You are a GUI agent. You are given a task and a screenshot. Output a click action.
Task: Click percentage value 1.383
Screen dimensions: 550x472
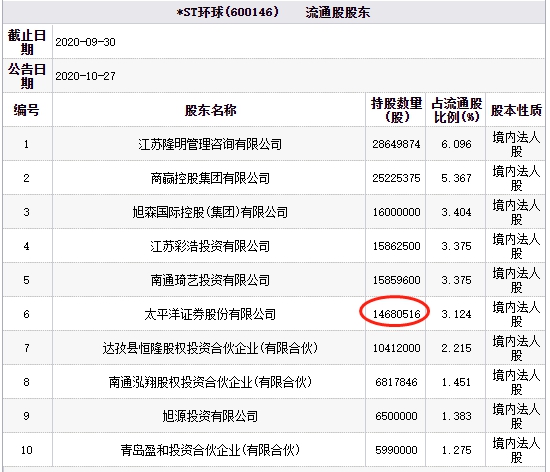click(456, 416)
